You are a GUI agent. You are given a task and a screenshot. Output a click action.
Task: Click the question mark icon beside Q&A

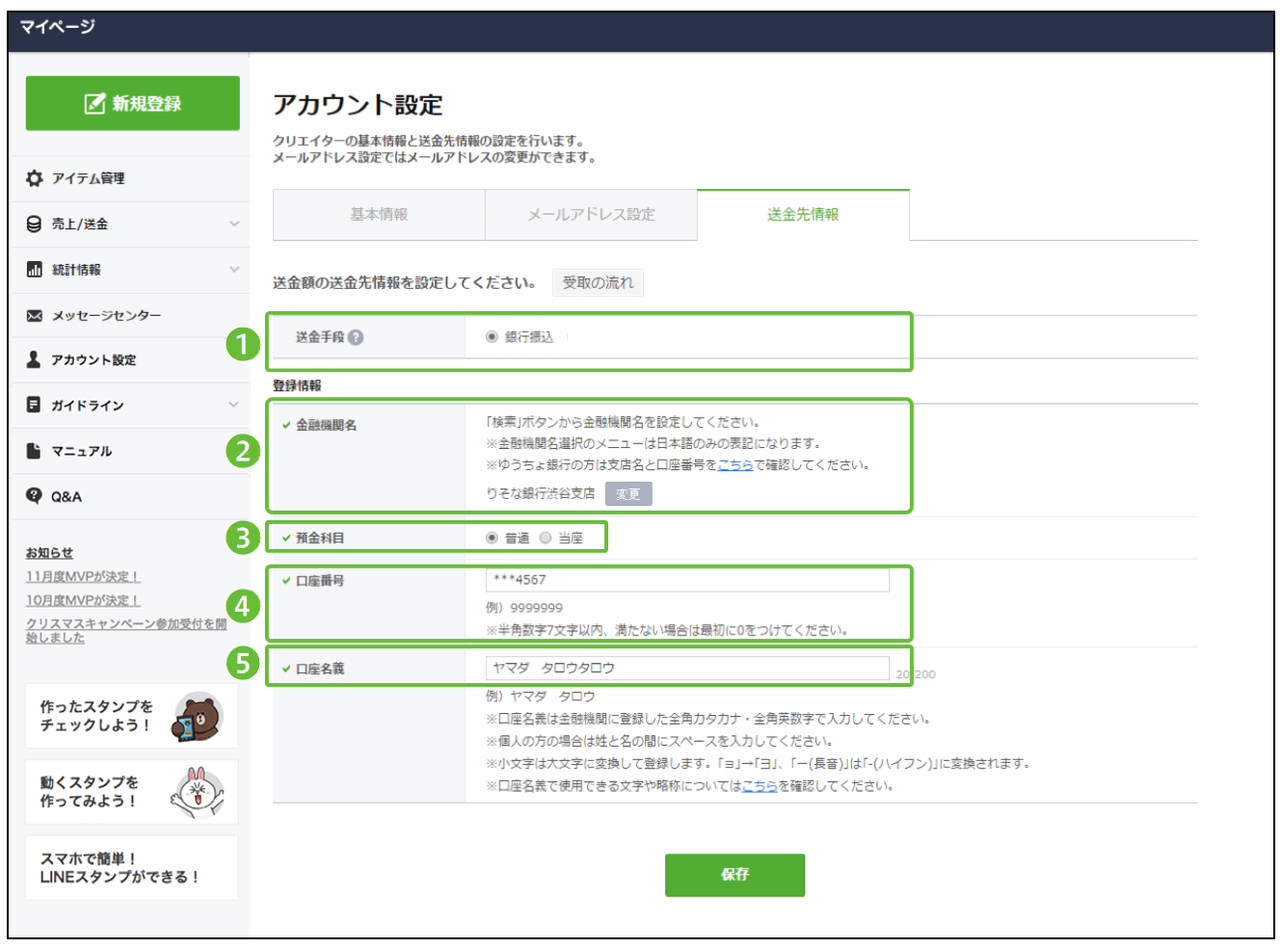(34, 495)
